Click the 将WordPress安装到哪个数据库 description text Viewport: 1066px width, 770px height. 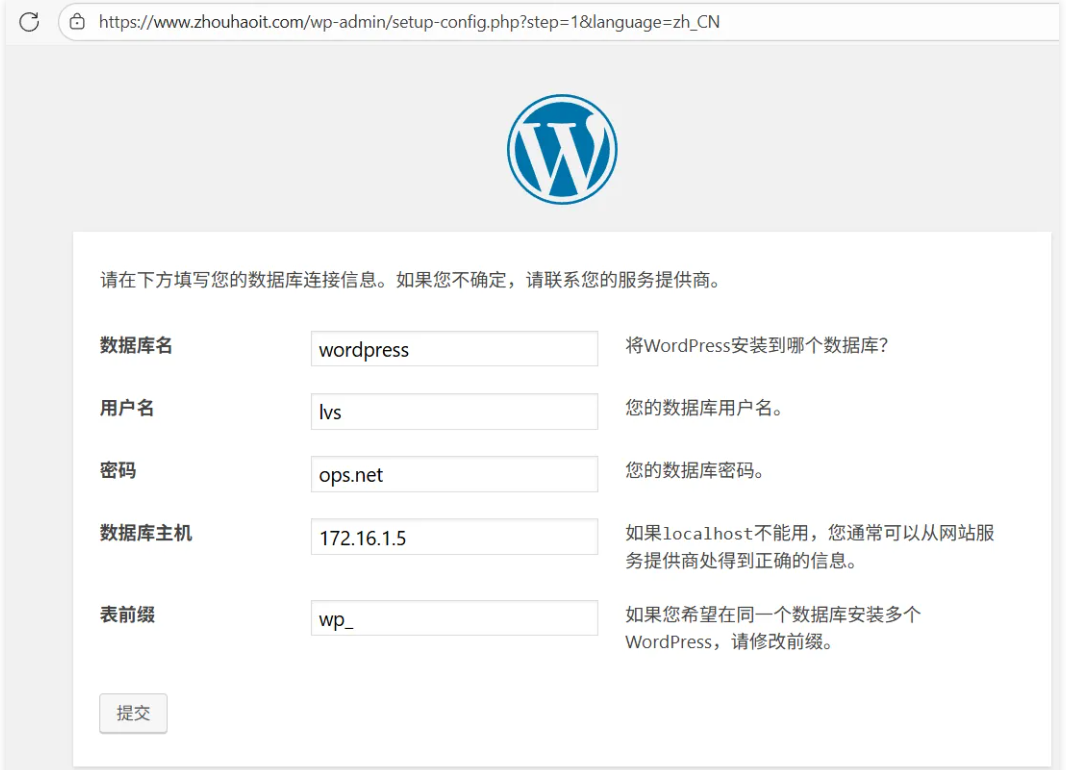757,346
